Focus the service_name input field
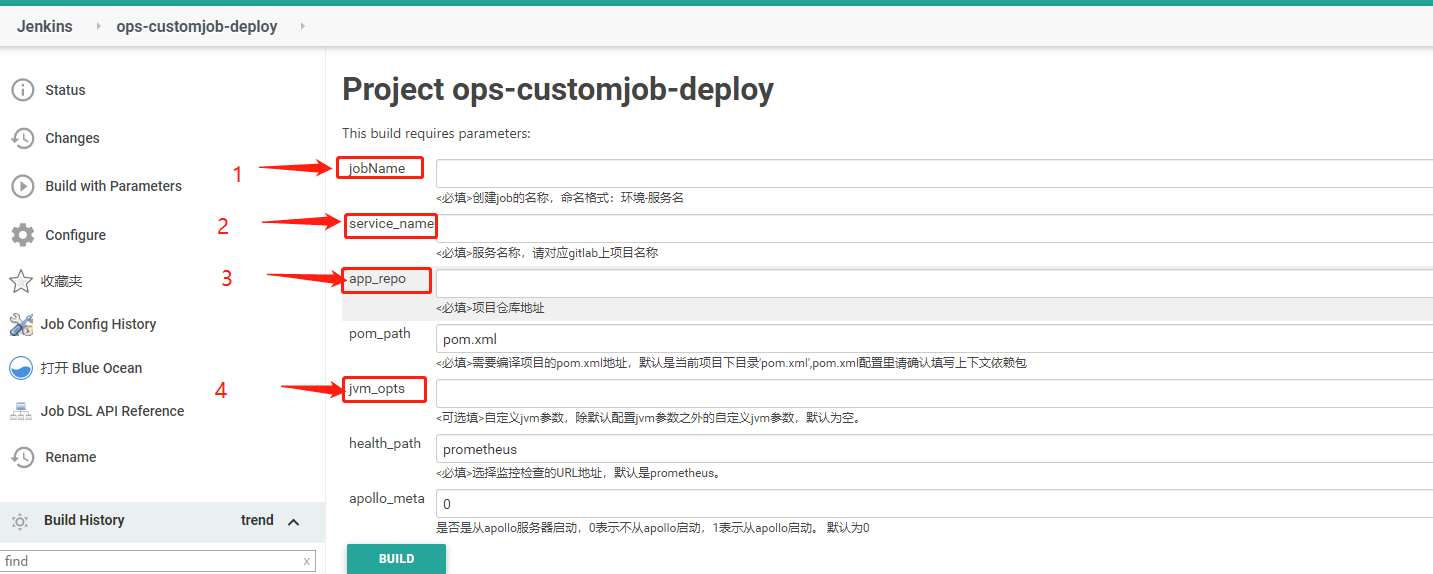This screenshot has width=1433, height=574. pos(934,228)
